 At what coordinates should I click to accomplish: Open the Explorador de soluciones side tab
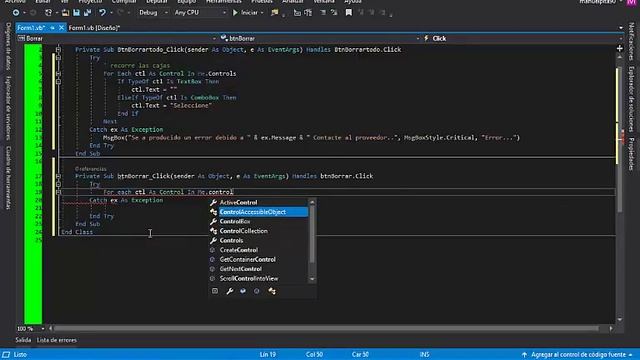[x=631, y=99]
